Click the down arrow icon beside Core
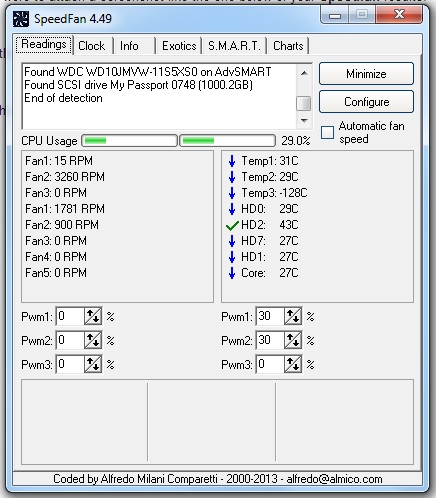The image size is (436, 498). click(x=232, y=273)
